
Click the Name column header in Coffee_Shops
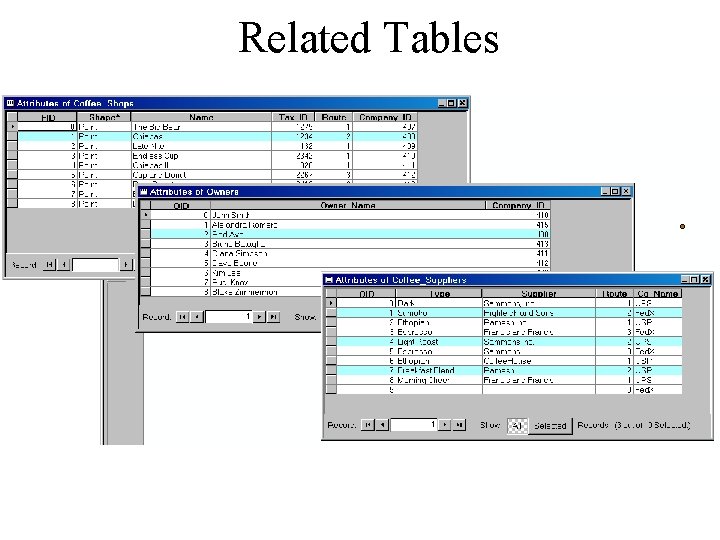[x=201, y=117]
